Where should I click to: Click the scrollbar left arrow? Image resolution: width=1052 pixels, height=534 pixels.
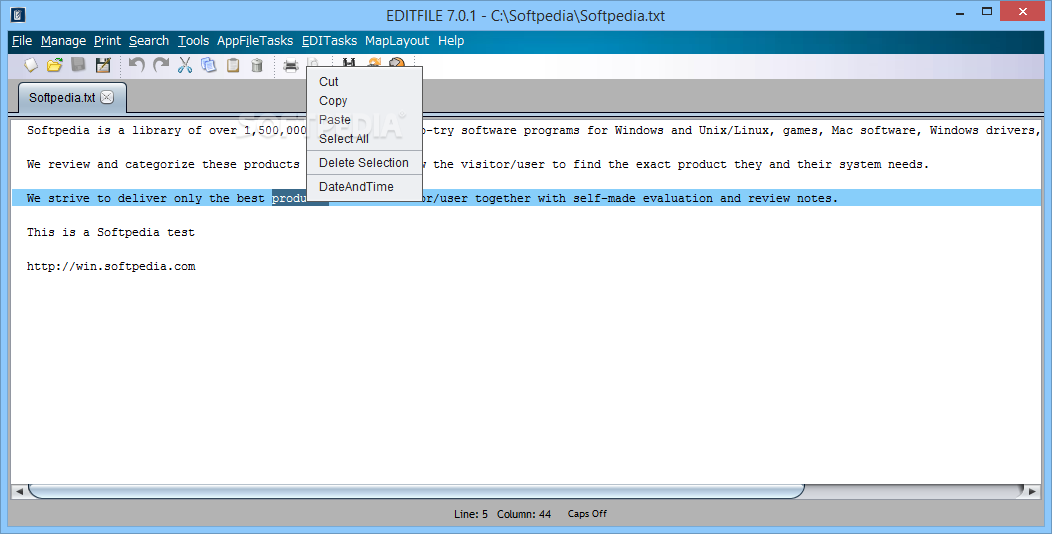pos(19,492)
